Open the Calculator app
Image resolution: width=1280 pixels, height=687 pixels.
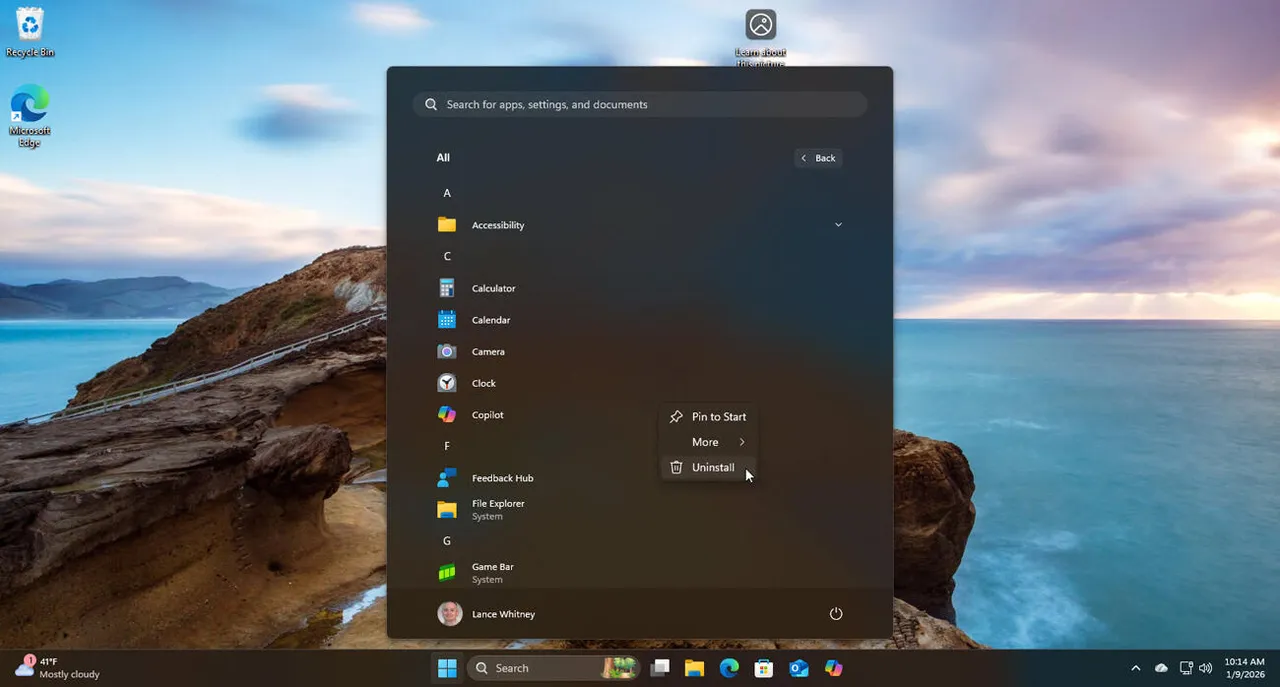coord(492,288)
